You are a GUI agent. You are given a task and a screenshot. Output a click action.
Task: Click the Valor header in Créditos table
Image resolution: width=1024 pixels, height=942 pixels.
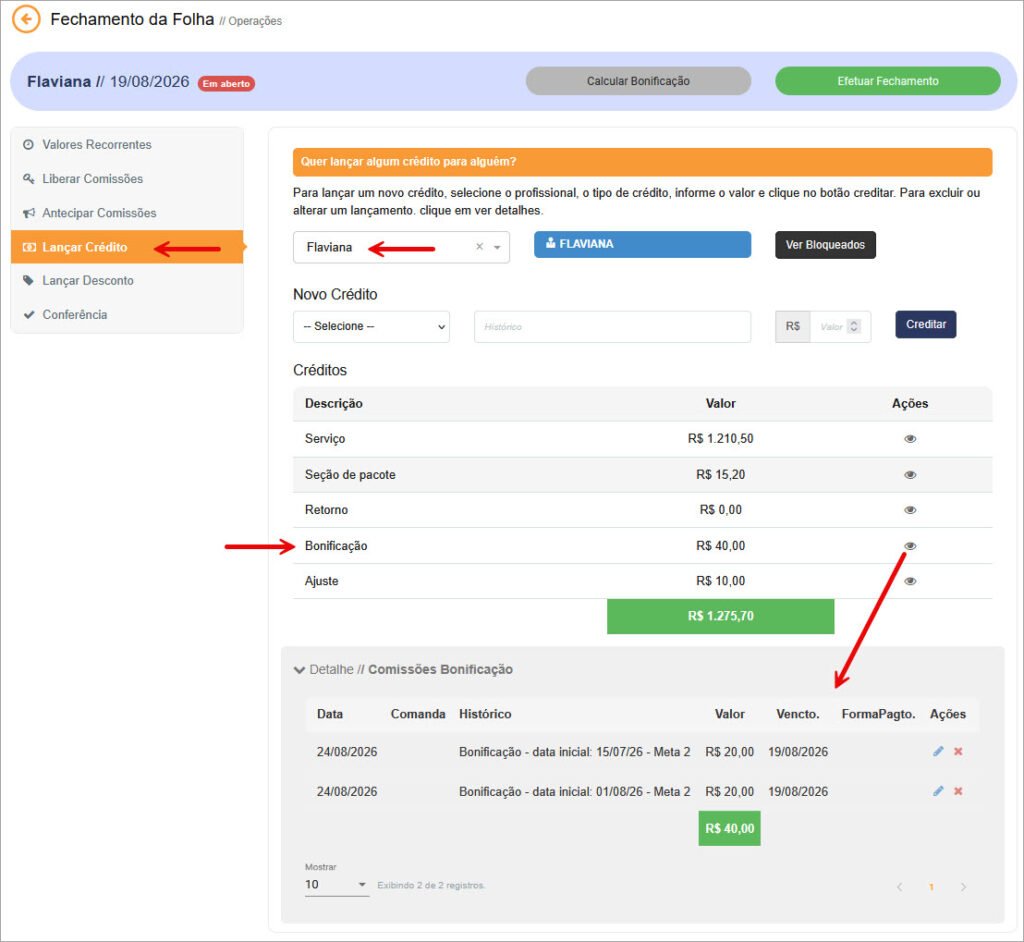click(x=720, y=403)
